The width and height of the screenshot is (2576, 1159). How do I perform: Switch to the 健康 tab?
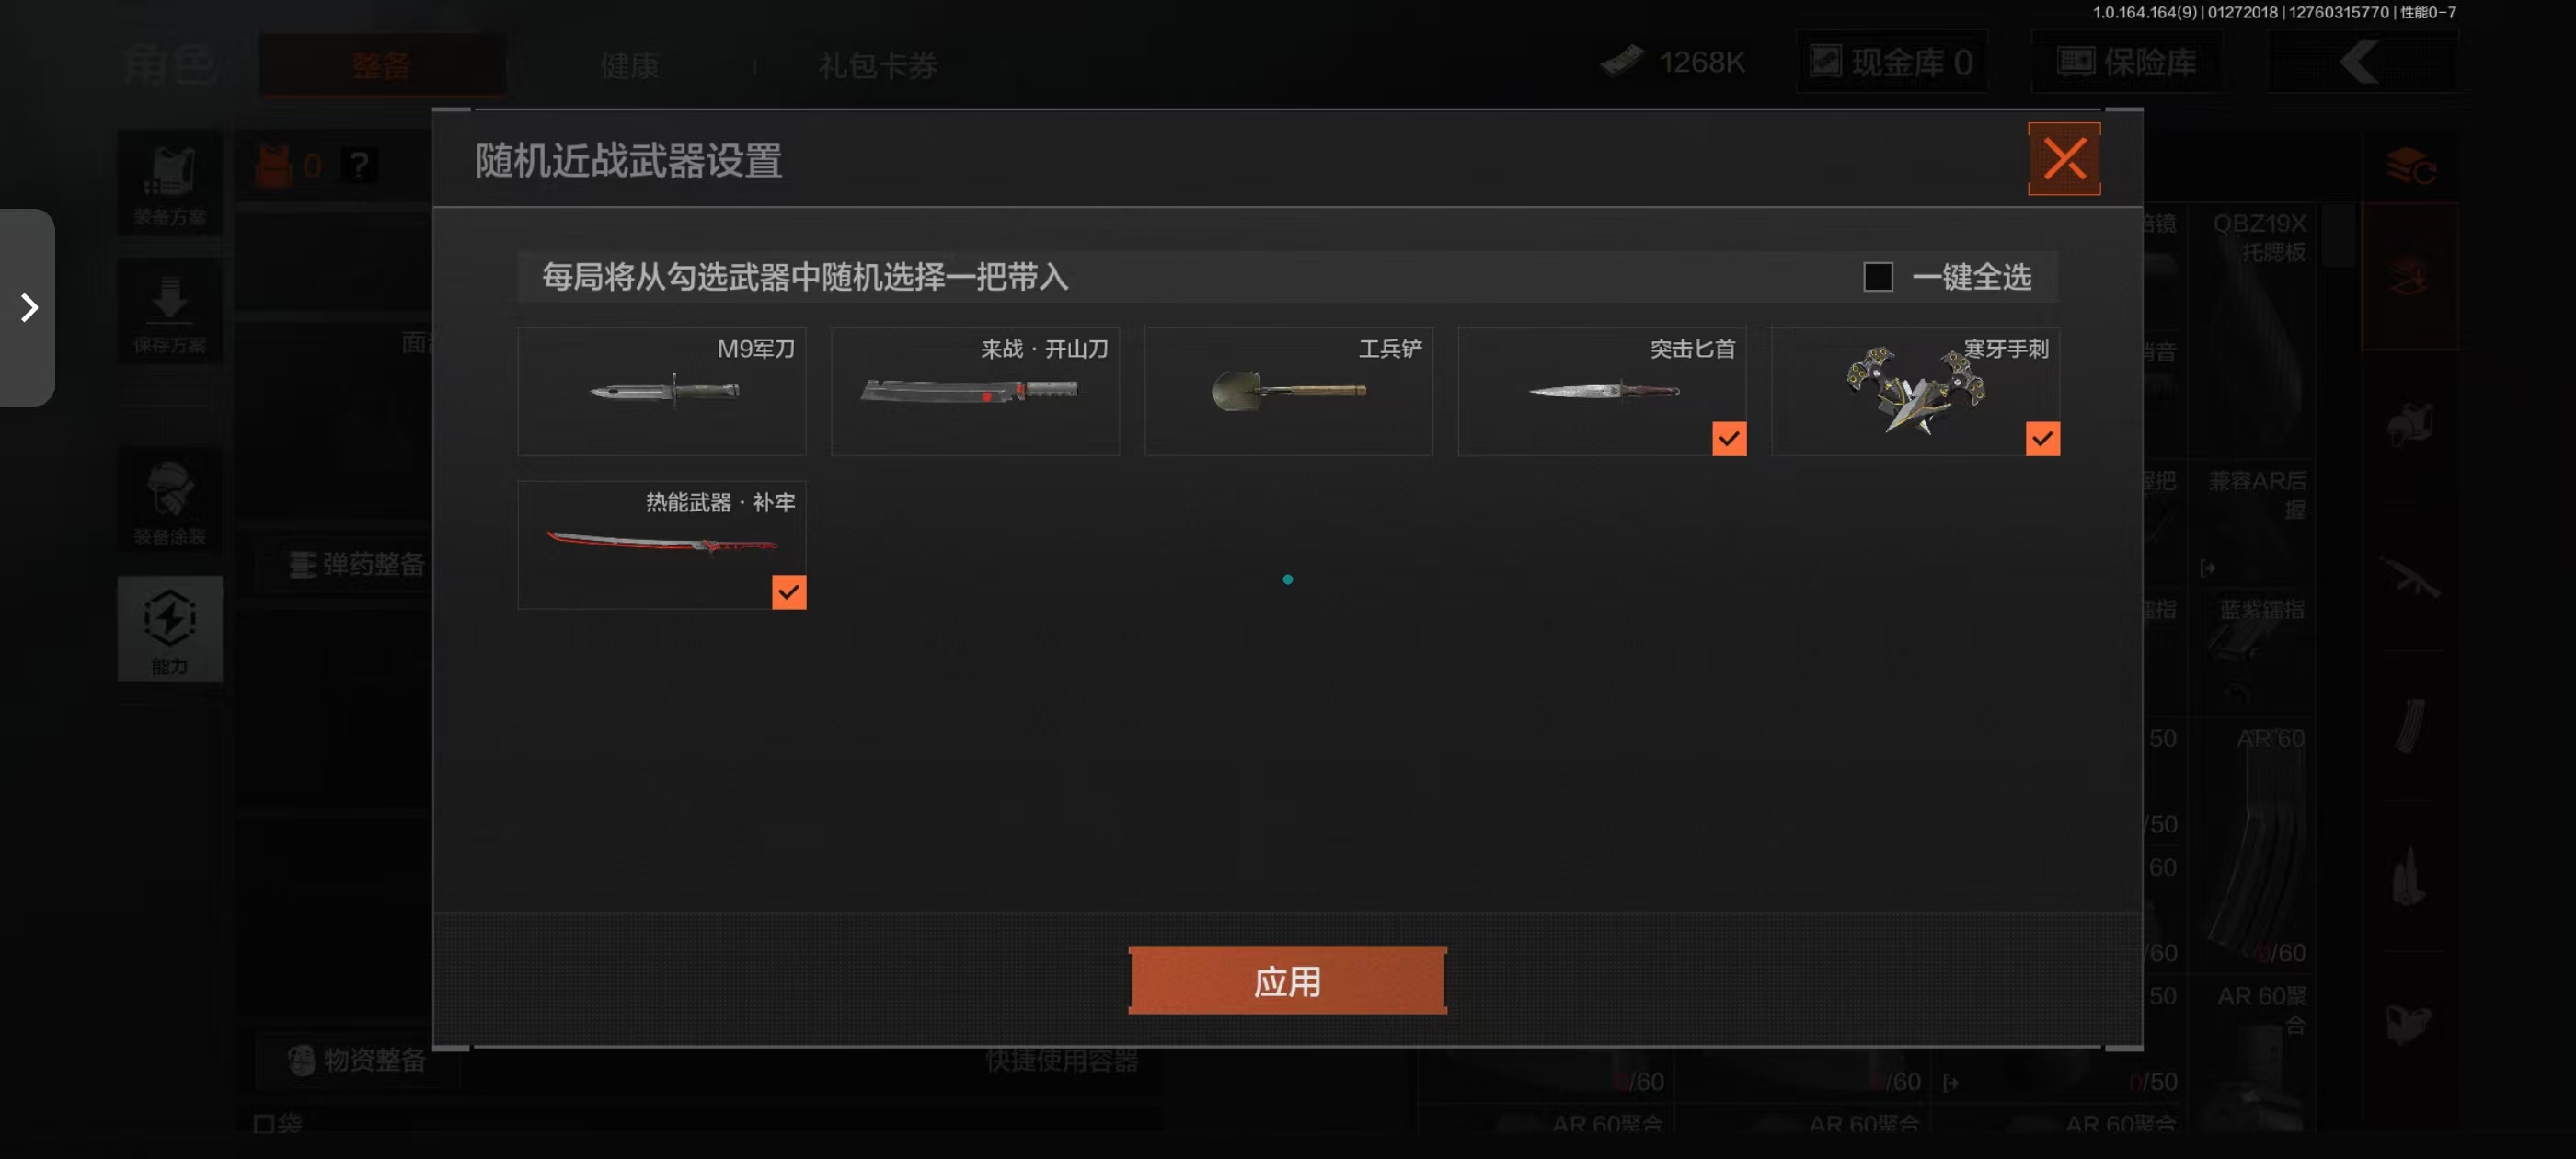(x=630, y=66)
